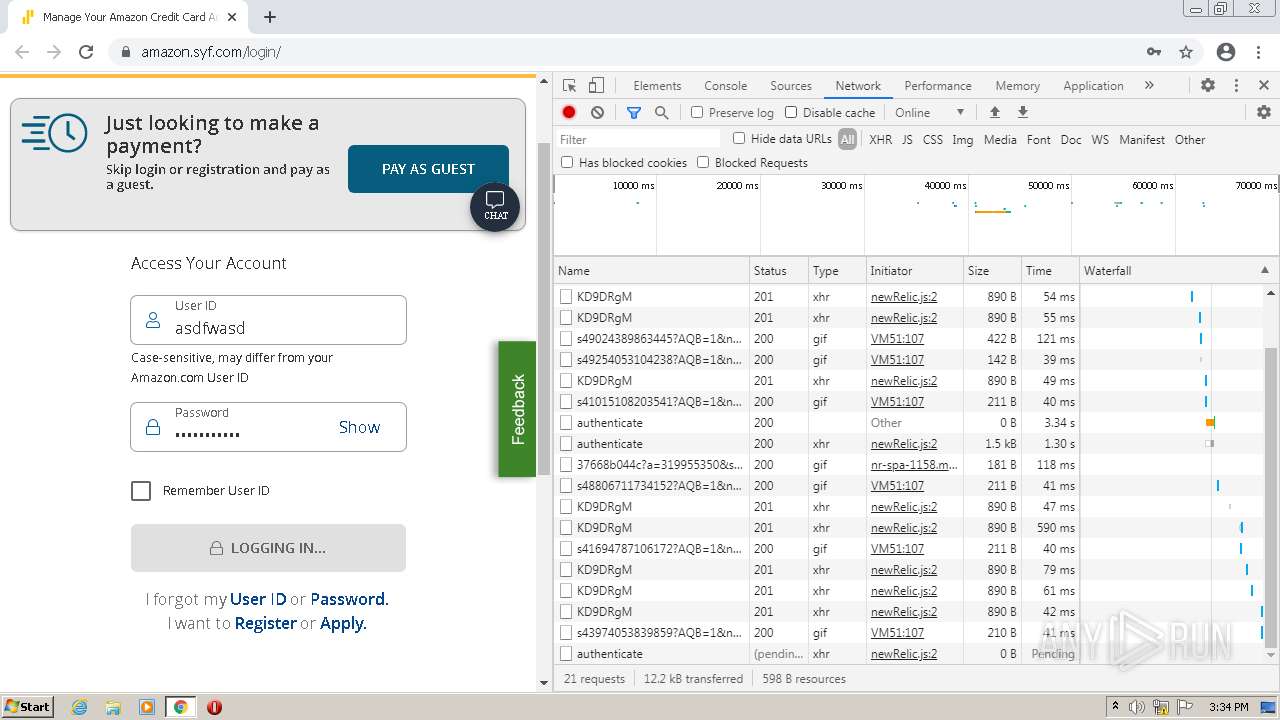The height and width of the screenshot is (720, 1280).
Task: Check the Blocked Requests filter
Action: pos(703,162)
